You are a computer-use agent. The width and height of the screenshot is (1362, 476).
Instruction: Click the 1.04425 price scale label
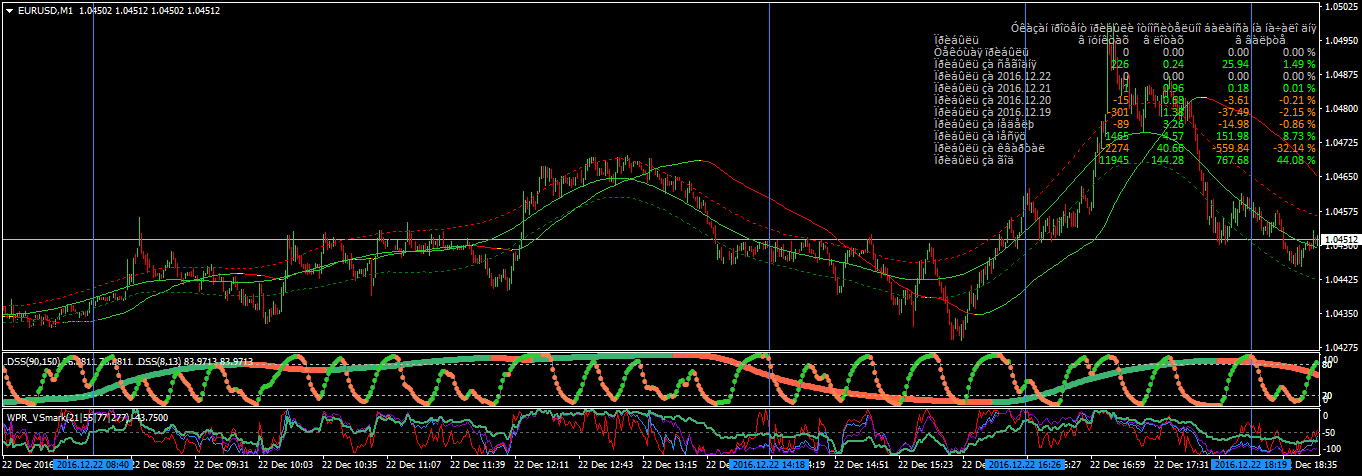click(x=1342, y=280)
